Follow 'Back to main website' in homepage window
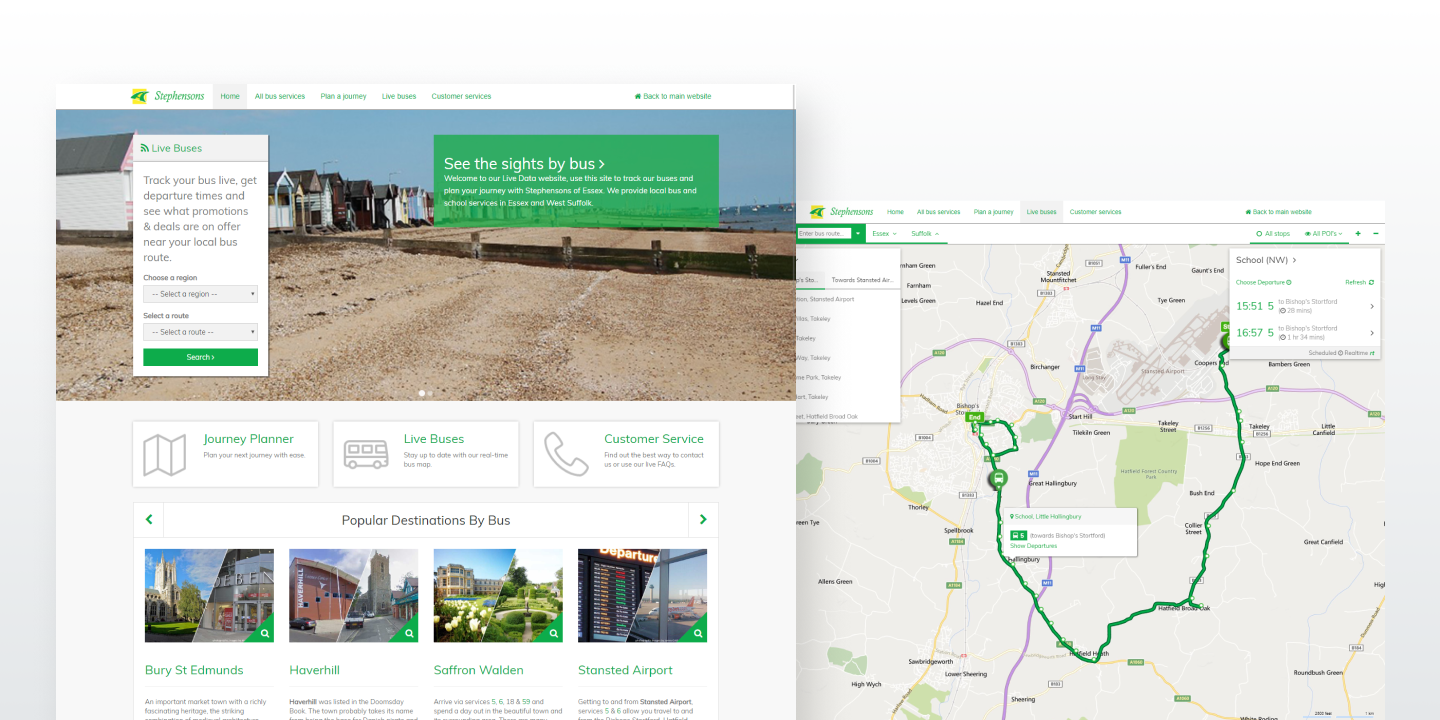Viewport: 1440px width, 720px height. (x=673, y=97)
